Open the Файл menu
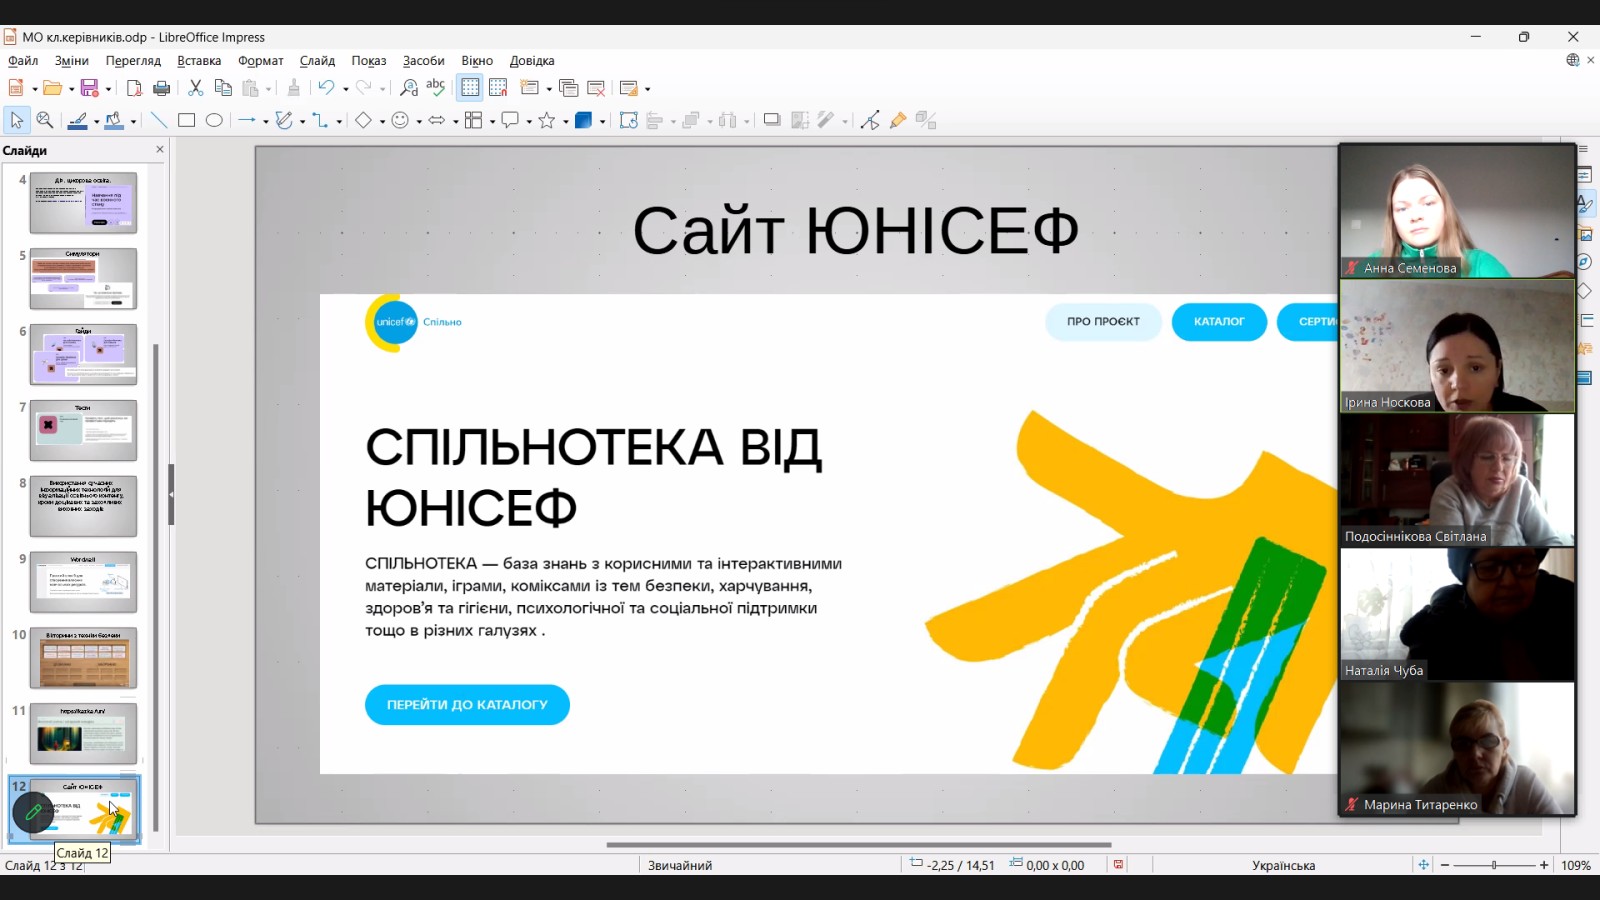 click(x=23, y=61)
